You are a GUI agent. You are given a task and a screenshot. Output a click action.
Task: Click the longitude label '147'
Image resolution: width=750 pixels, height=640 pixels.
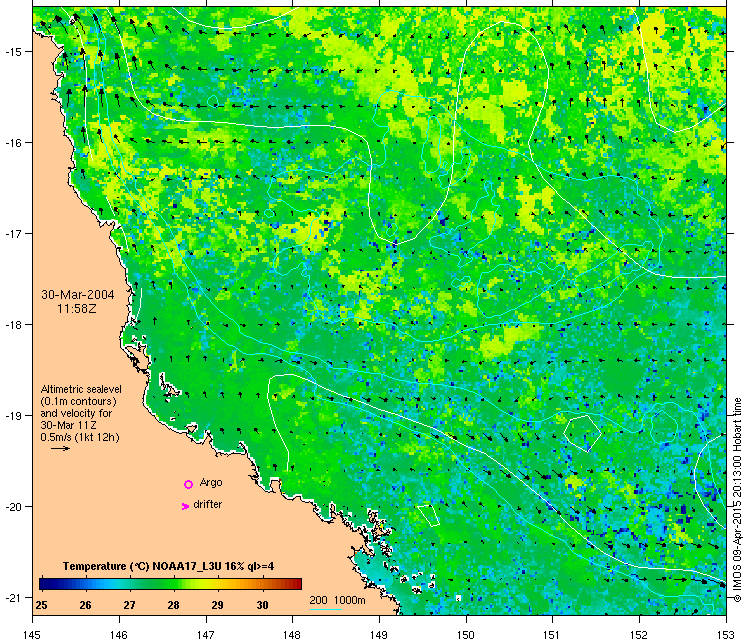point(206,635)
